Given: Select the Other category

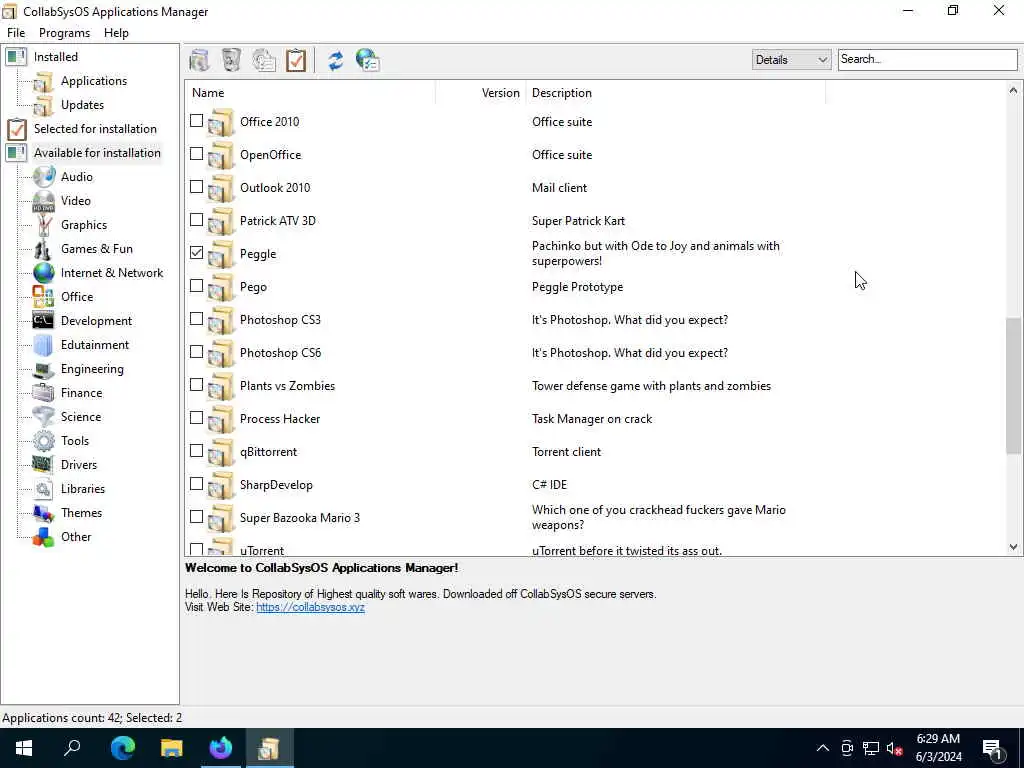Looking at the screenshot, I should tap(76, 537).
